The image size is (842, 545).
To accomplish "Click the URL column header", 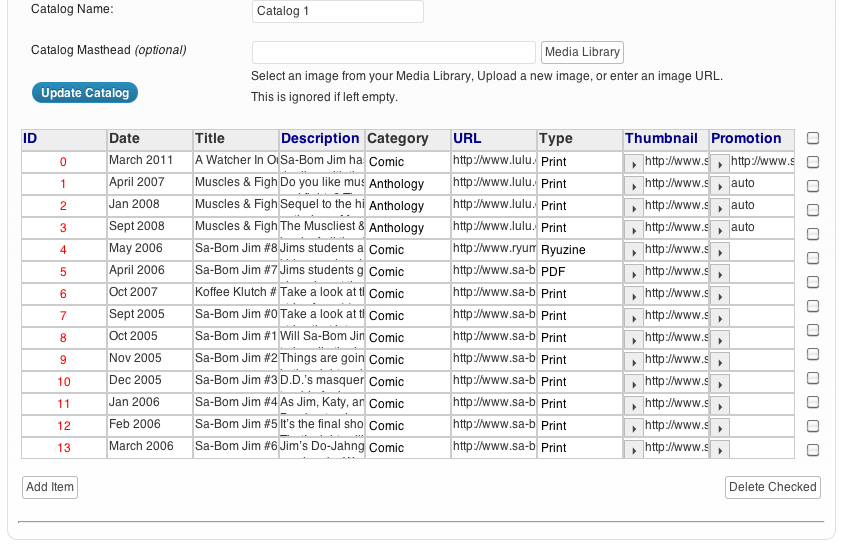I will pos(467,139).
